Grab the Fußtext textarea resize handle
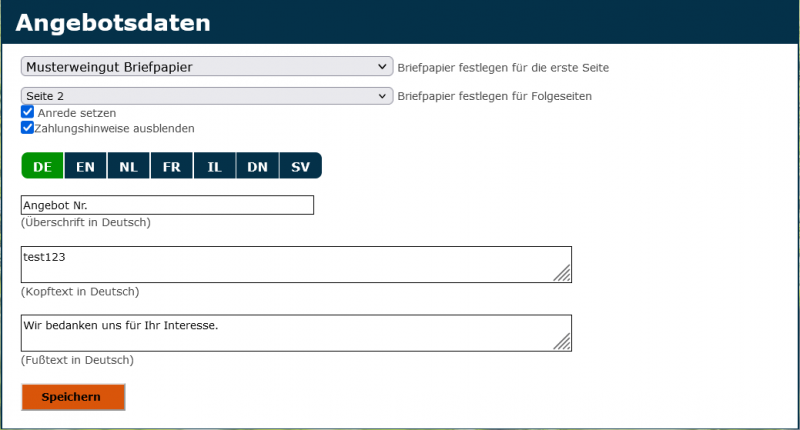This screenshot has width=800, height=430. coord(563,343)
